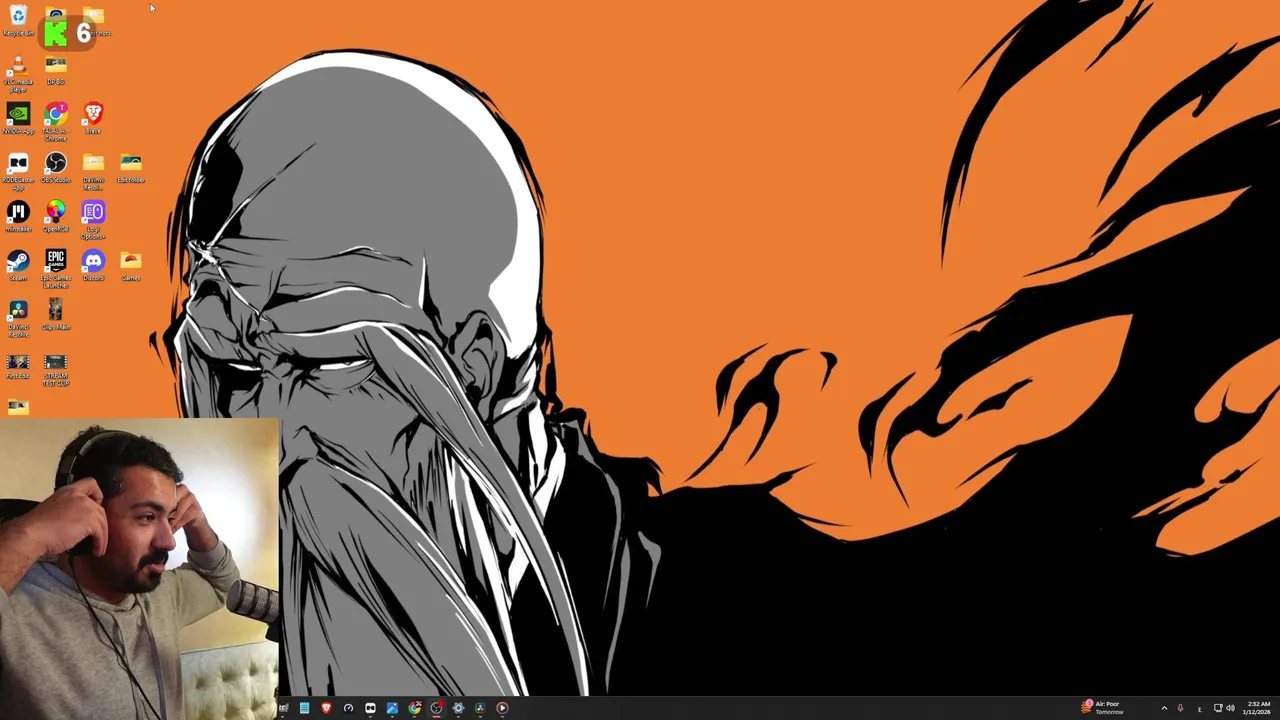Click the microphone tray icon
This screenshot has height=720, width=1280.
[x=1180, y=708]
